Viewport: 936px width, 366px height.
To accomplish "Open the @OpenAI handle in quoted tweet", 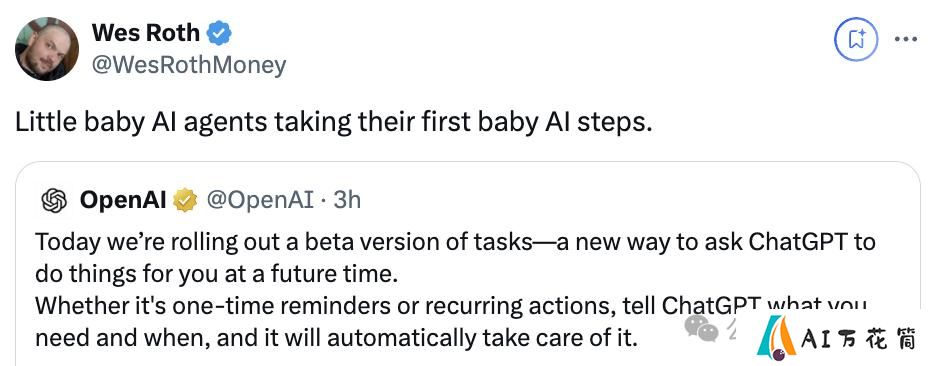I will coord(260,201).
